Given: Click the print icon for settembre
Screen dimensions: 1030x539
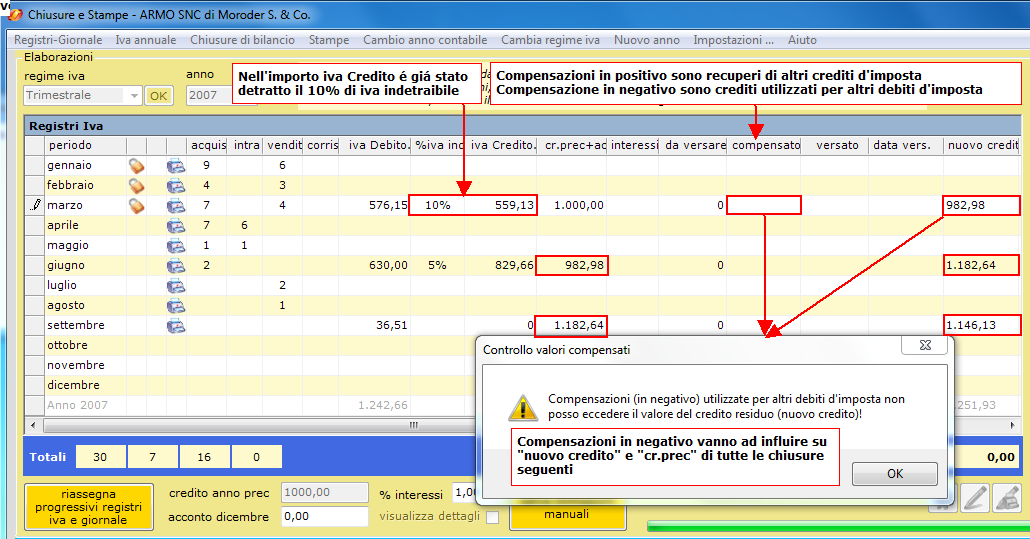Looking at the screenshot, I should (x=176, y=325).
